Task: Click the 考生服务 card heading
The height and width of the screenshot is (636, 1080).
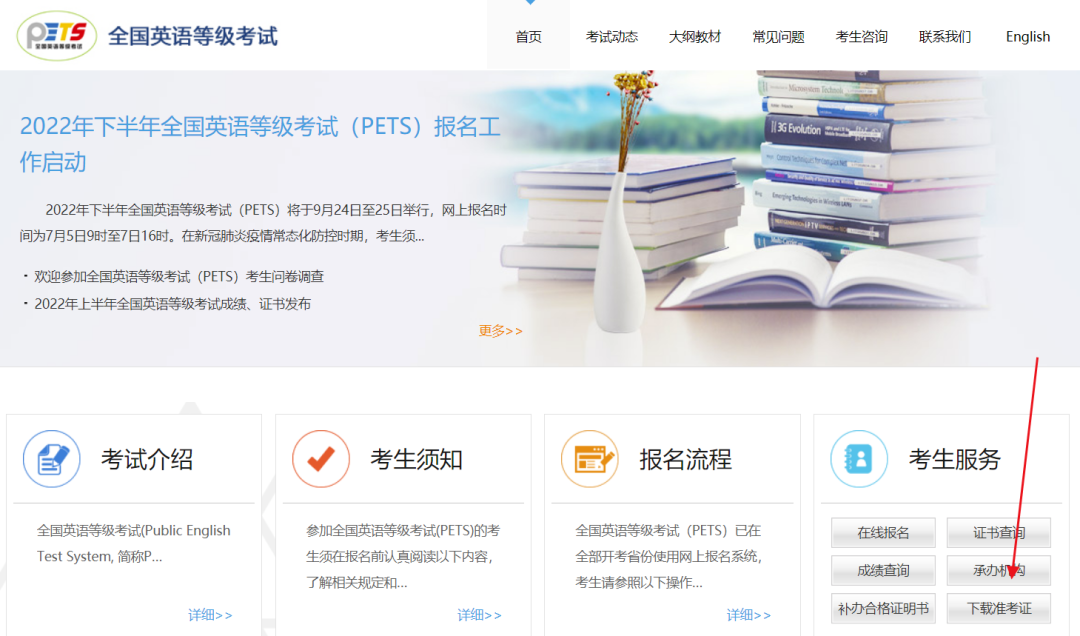Action: [x=955, y=459]
